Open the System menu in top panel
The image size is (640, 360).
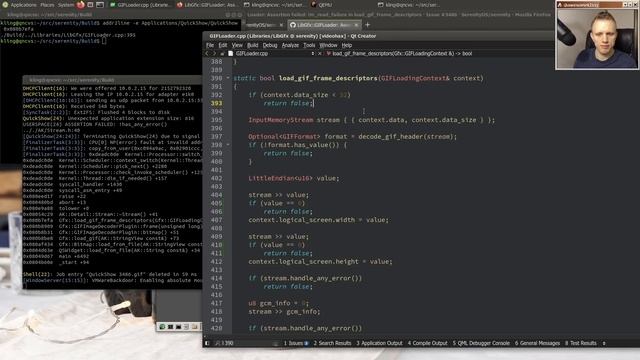click(66, 5)
